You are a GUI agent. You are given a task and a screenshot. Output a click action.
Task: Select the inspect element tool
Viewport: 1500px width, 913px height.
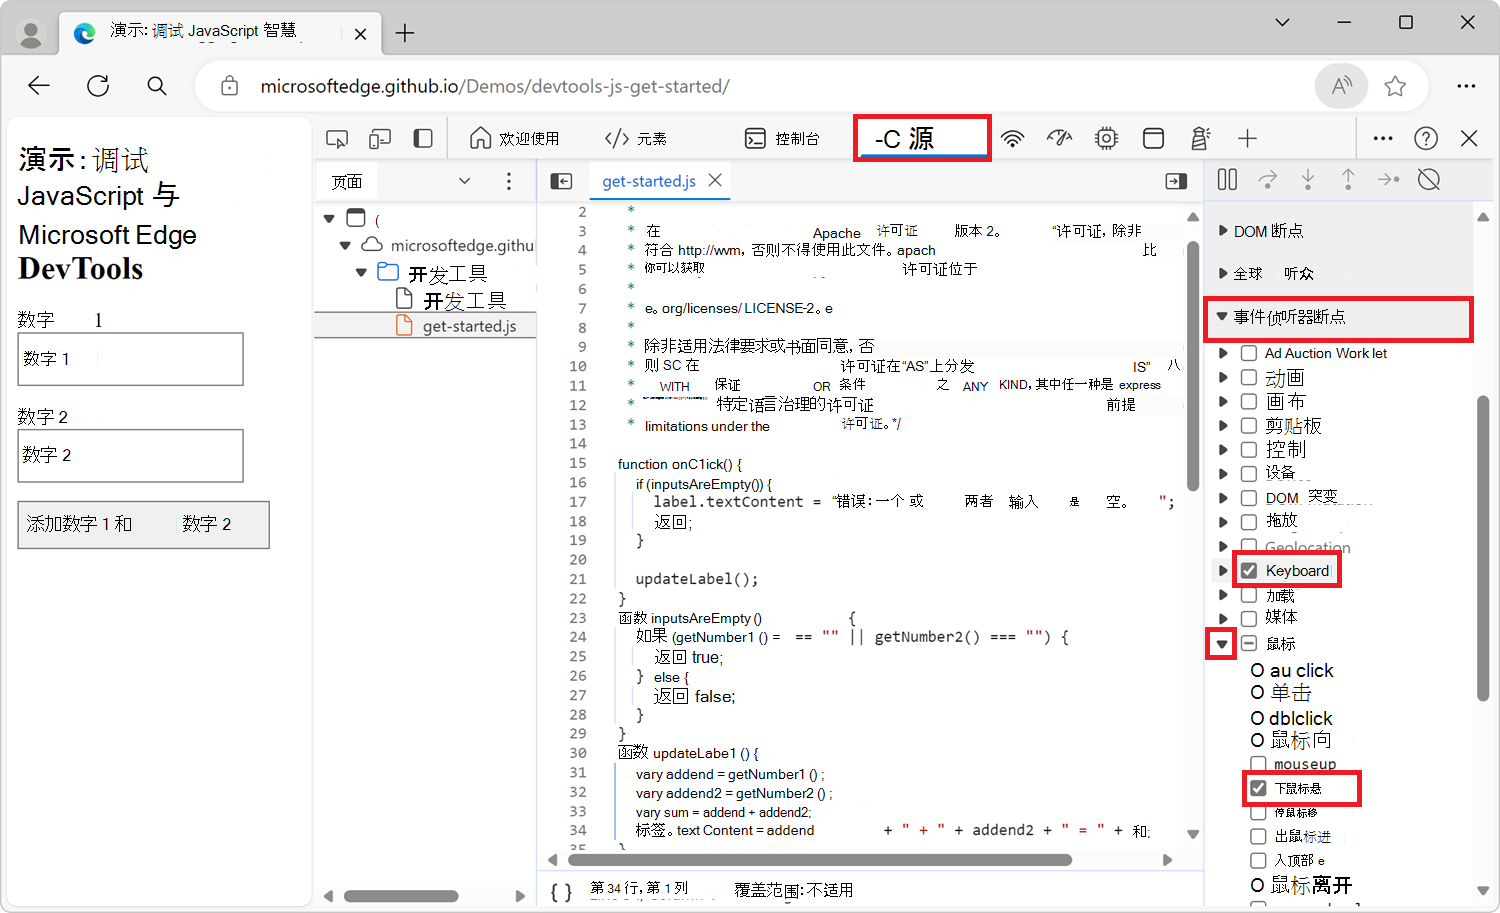click(337, 138)
